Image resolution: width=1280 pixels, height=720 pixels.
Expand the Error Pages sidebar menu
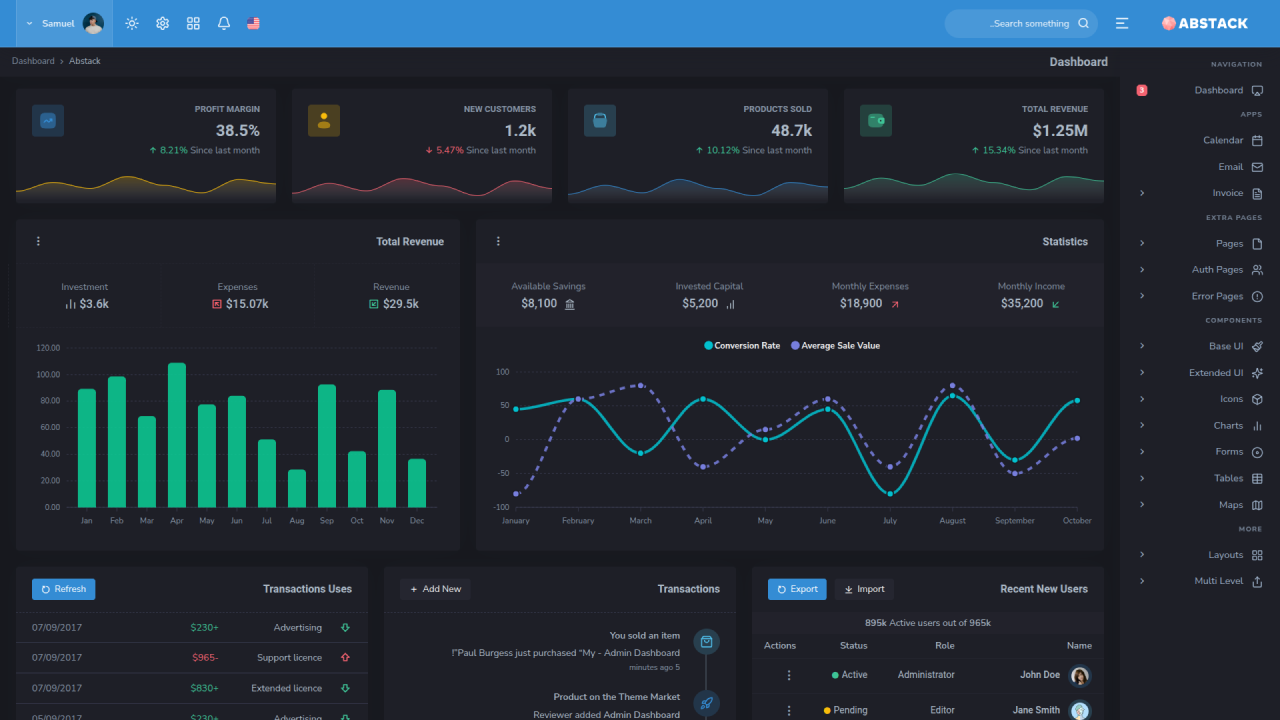(x=1200, y=296)
